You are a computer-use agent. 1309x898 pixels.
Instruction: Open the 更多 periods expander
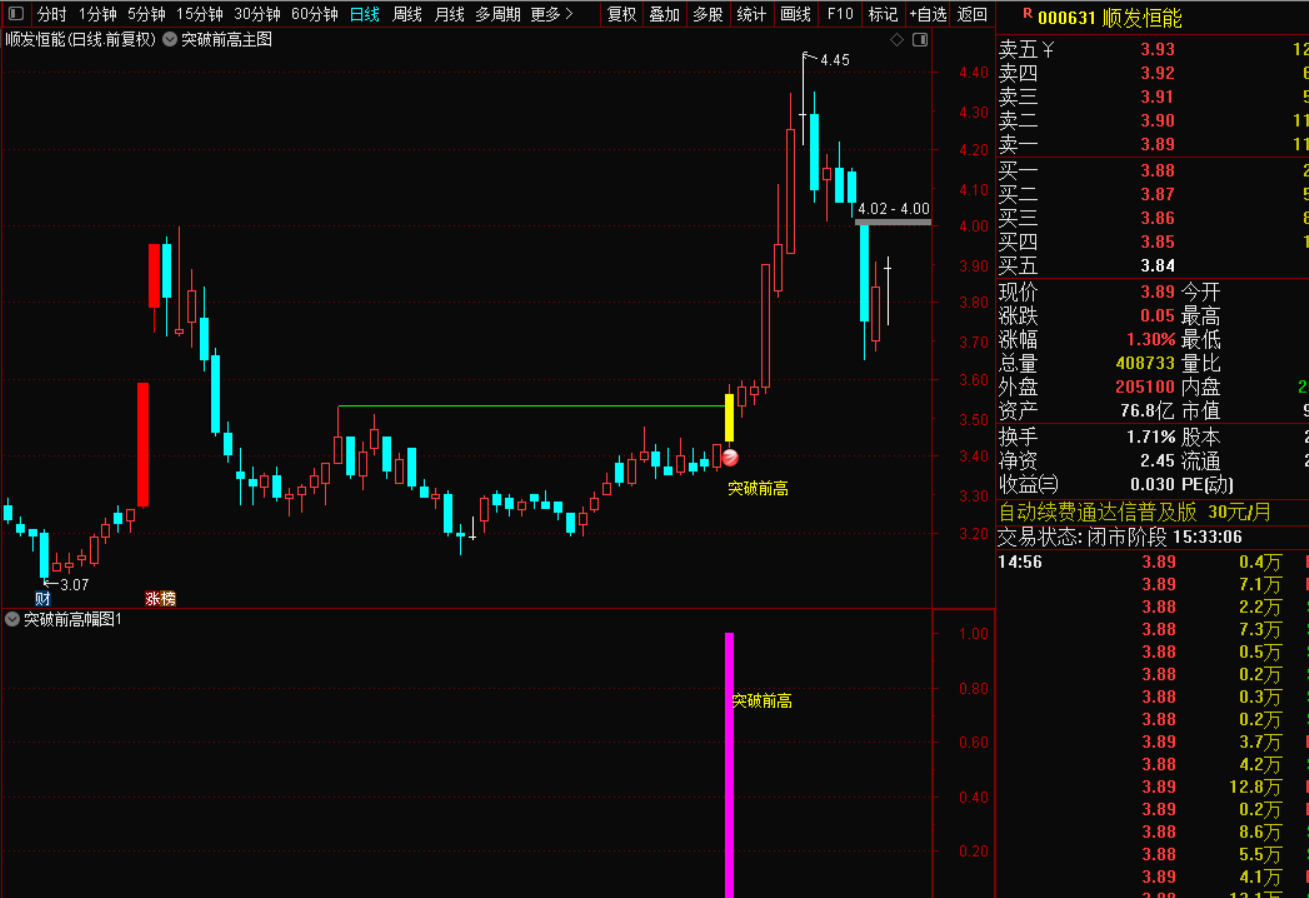(x=552, y=14)
